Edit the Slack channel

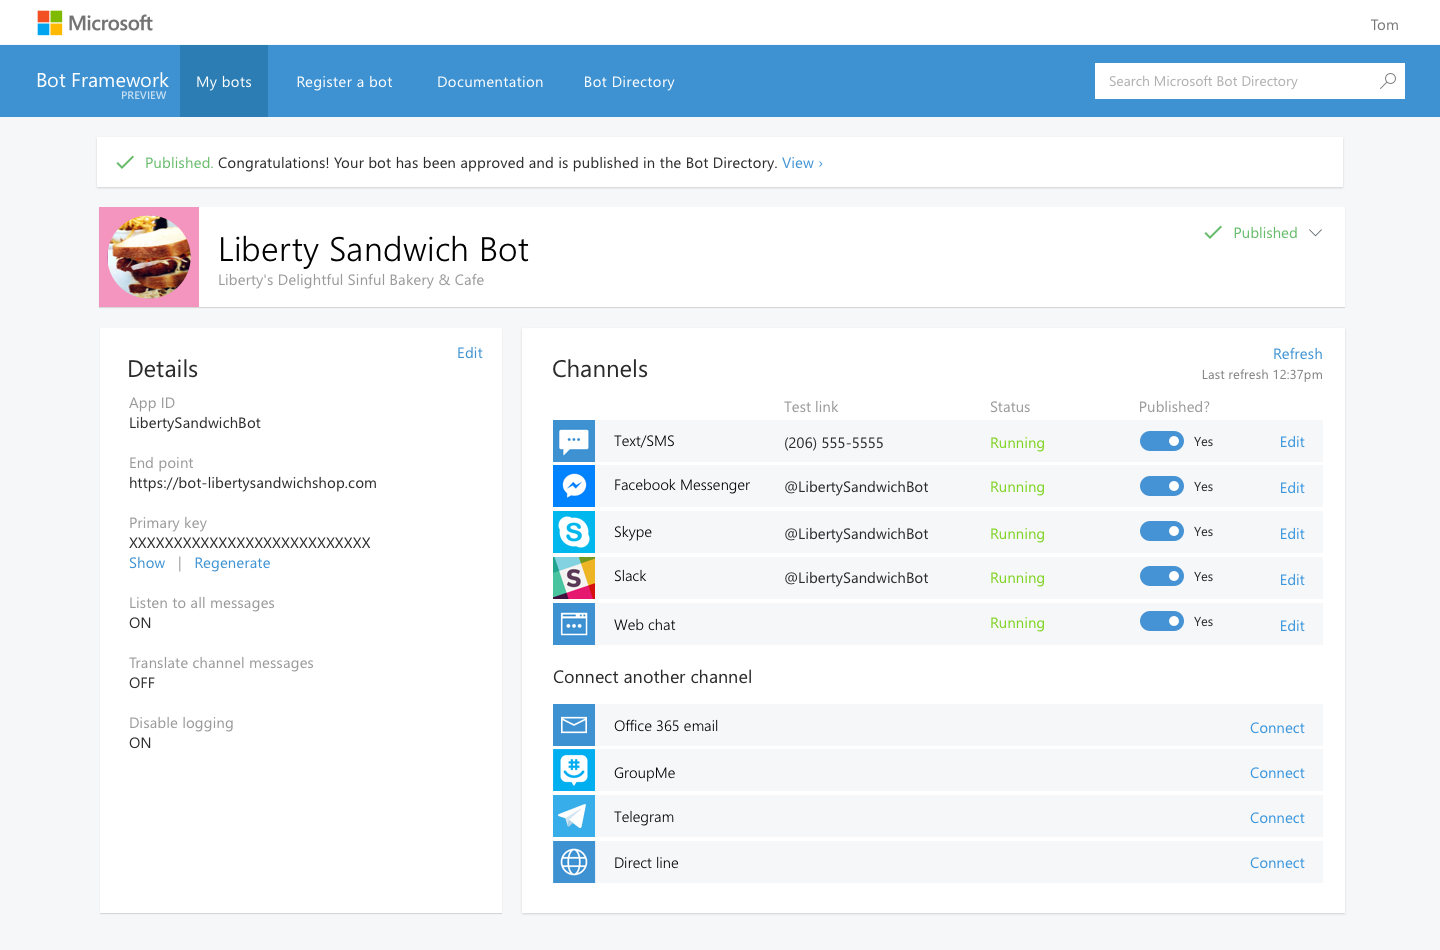tap(1292, 580)
